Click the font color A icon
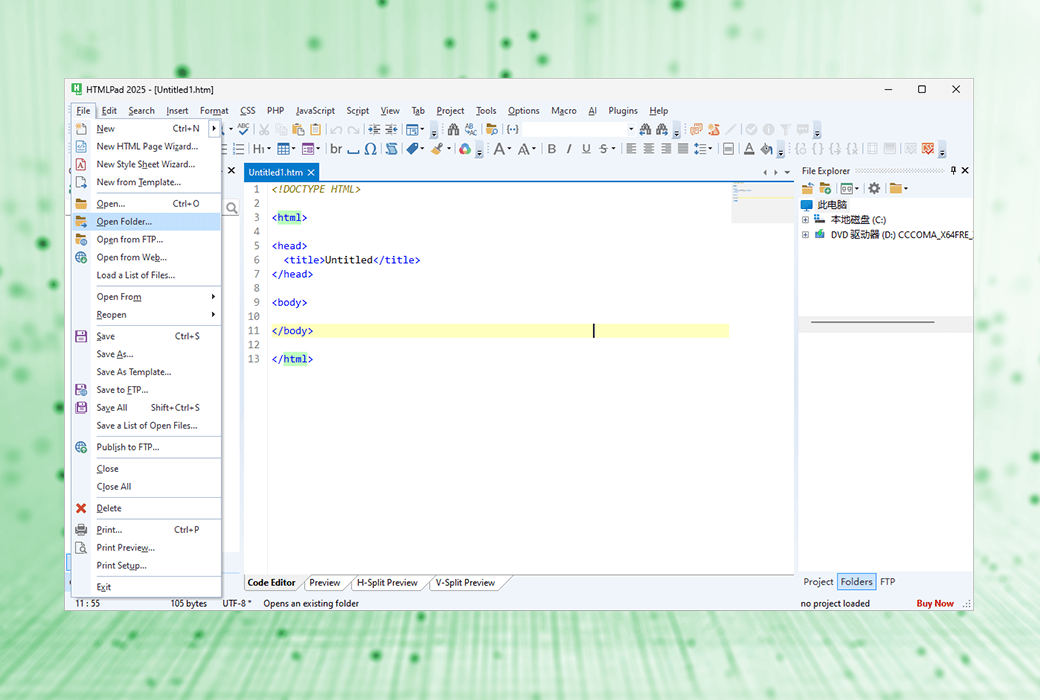The width and height of the screenshot is (1040, 700). point(749,149)
